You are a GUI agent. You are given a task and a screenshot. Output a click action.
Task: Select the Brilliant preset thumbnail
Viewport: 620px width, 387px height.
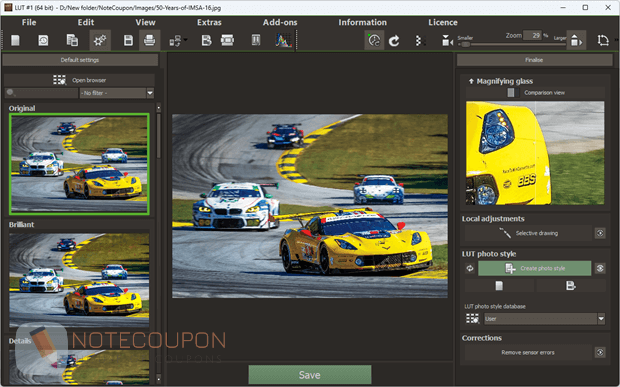click(79, 280)
